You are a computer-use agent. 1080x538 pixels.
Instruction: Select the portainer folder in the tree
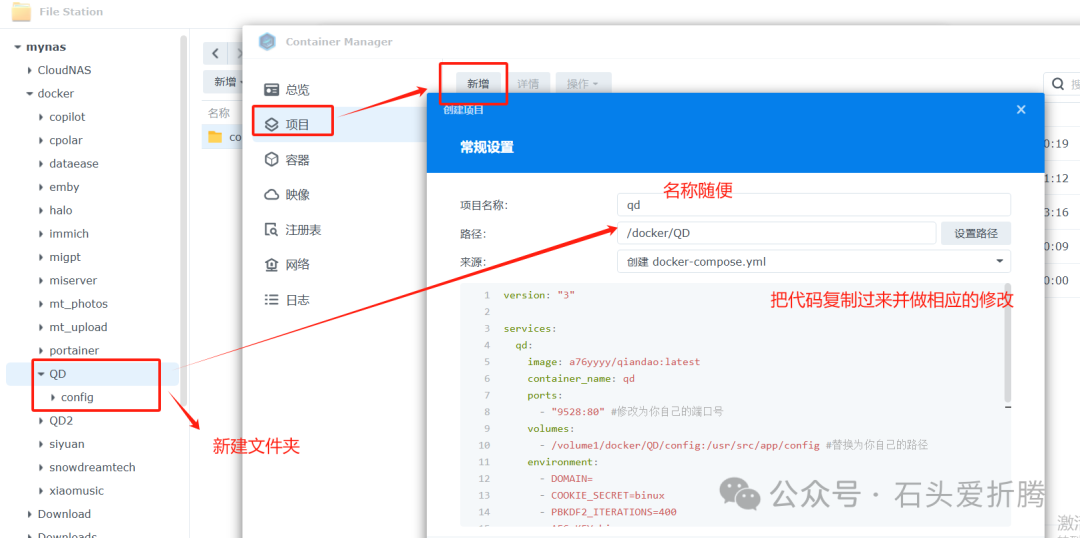point(74,351)
